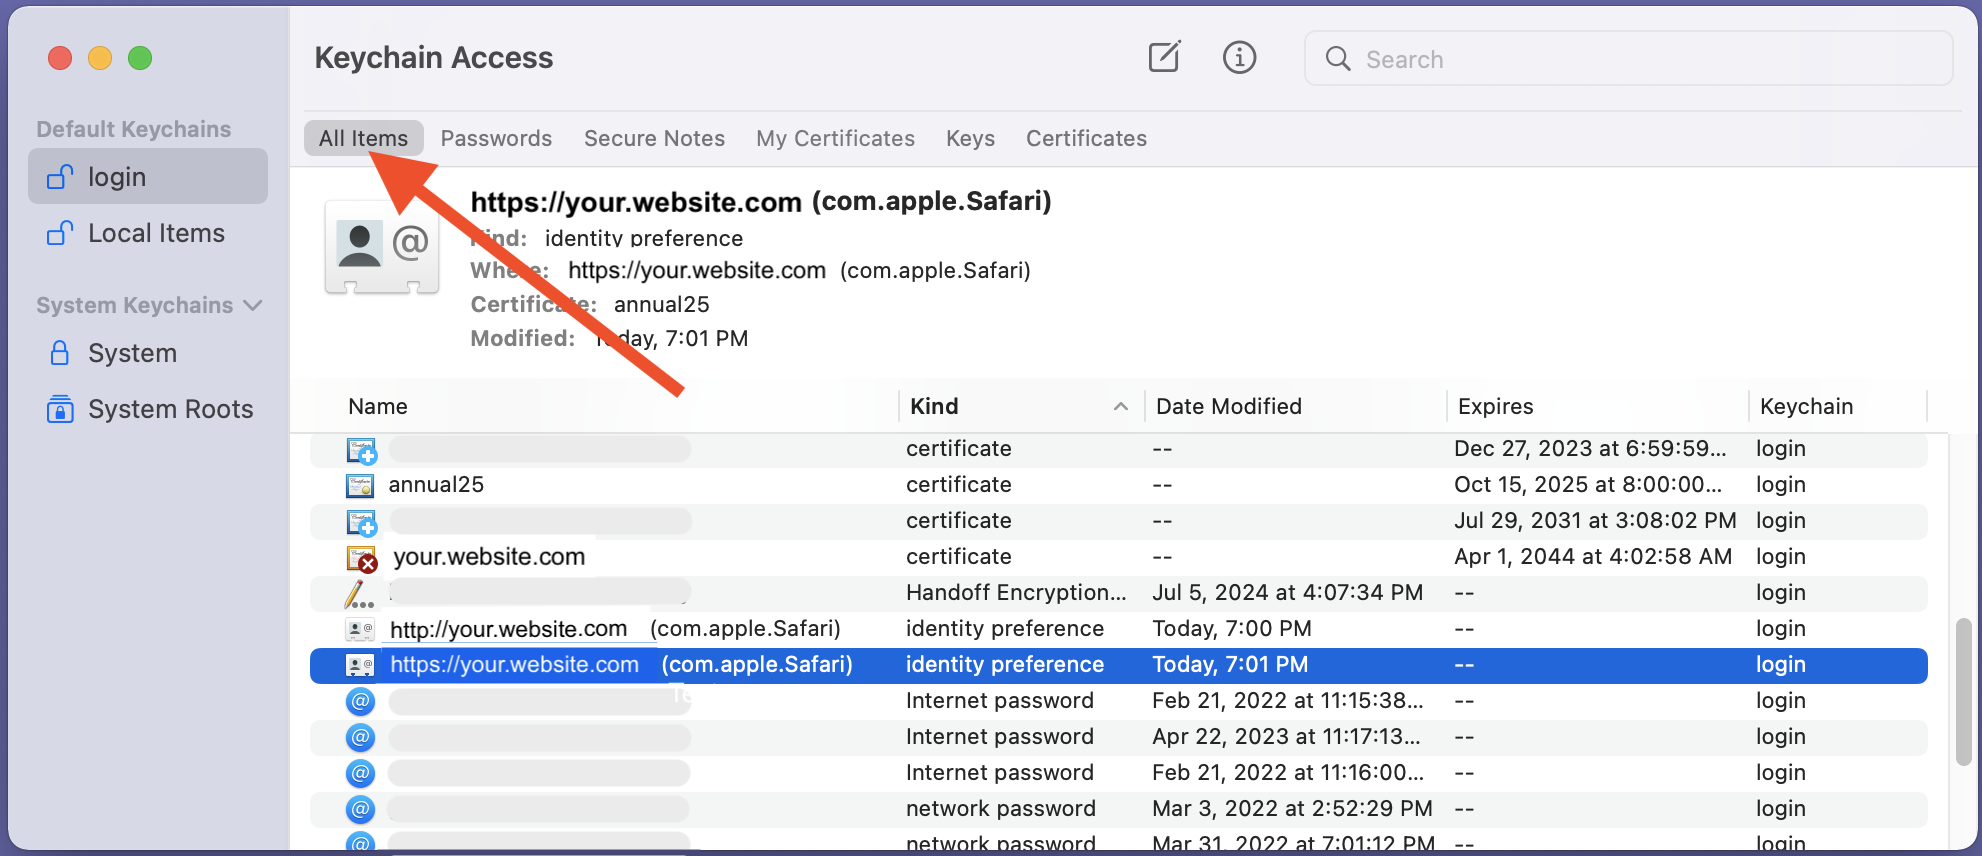Click the @ icon for Feb 21 11:15 password
The height and width of the screenshot is (856, 1982).
(360, 701)
